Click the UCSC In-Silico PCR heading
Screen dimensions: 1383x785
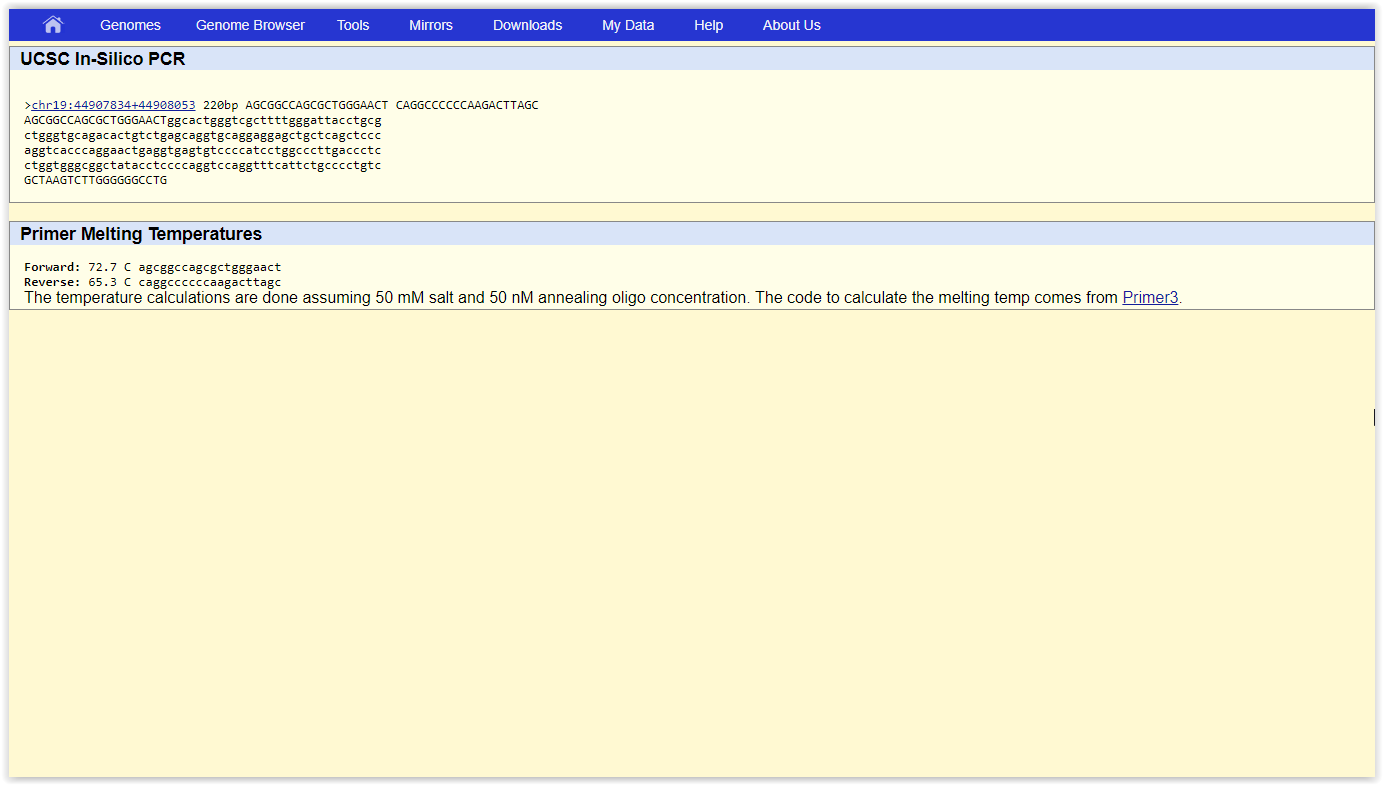pos(103,59)
